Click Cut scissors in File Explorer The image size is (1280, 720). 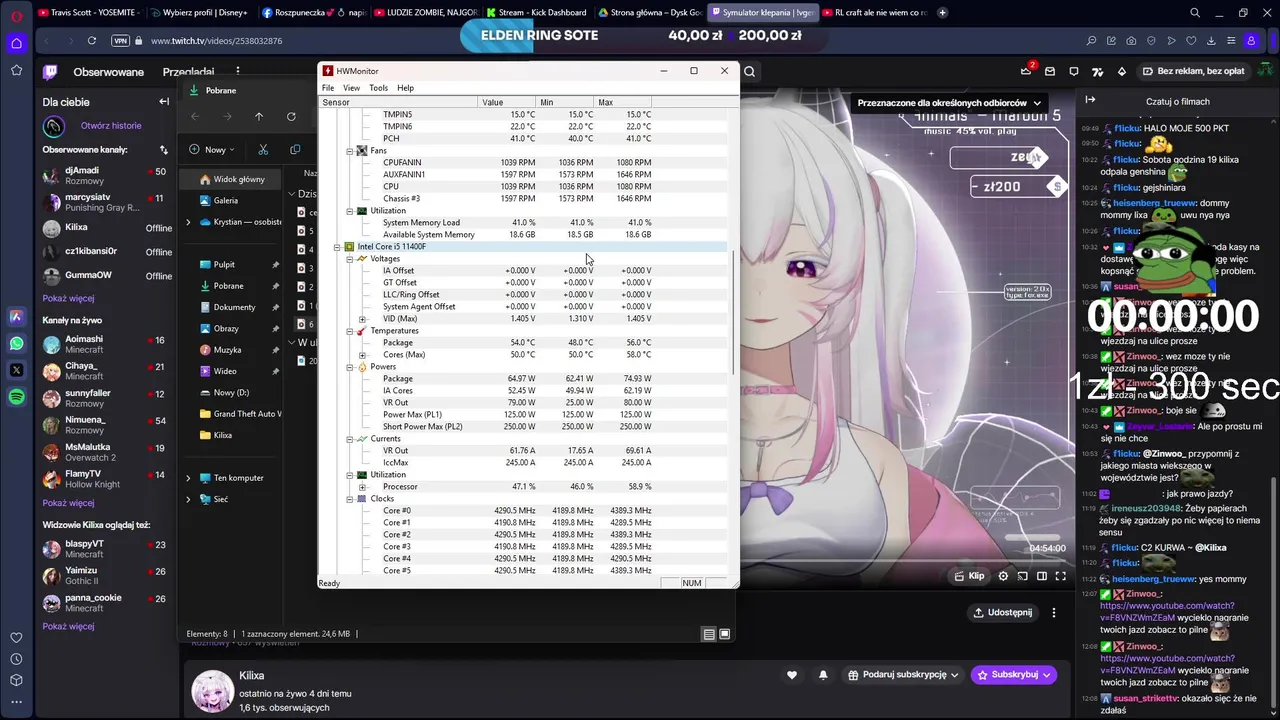(x=263, y=149)
